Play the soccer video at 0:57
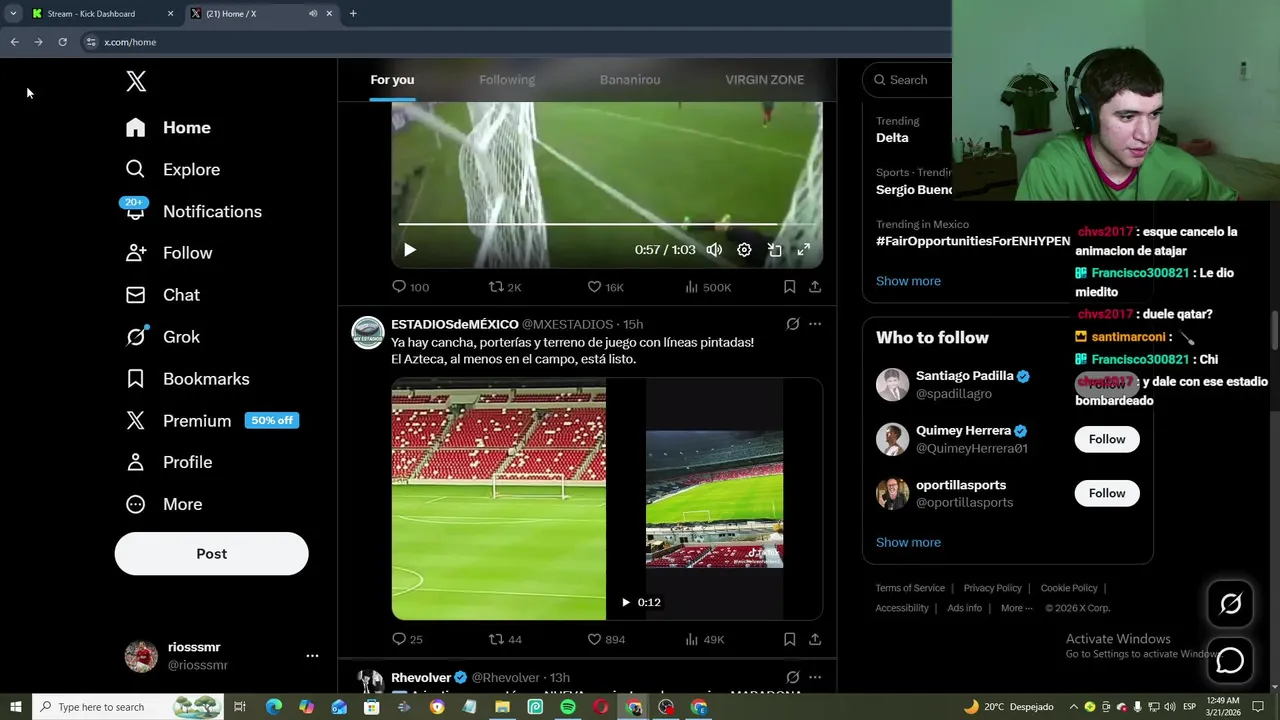 click(x=410, y=250)
